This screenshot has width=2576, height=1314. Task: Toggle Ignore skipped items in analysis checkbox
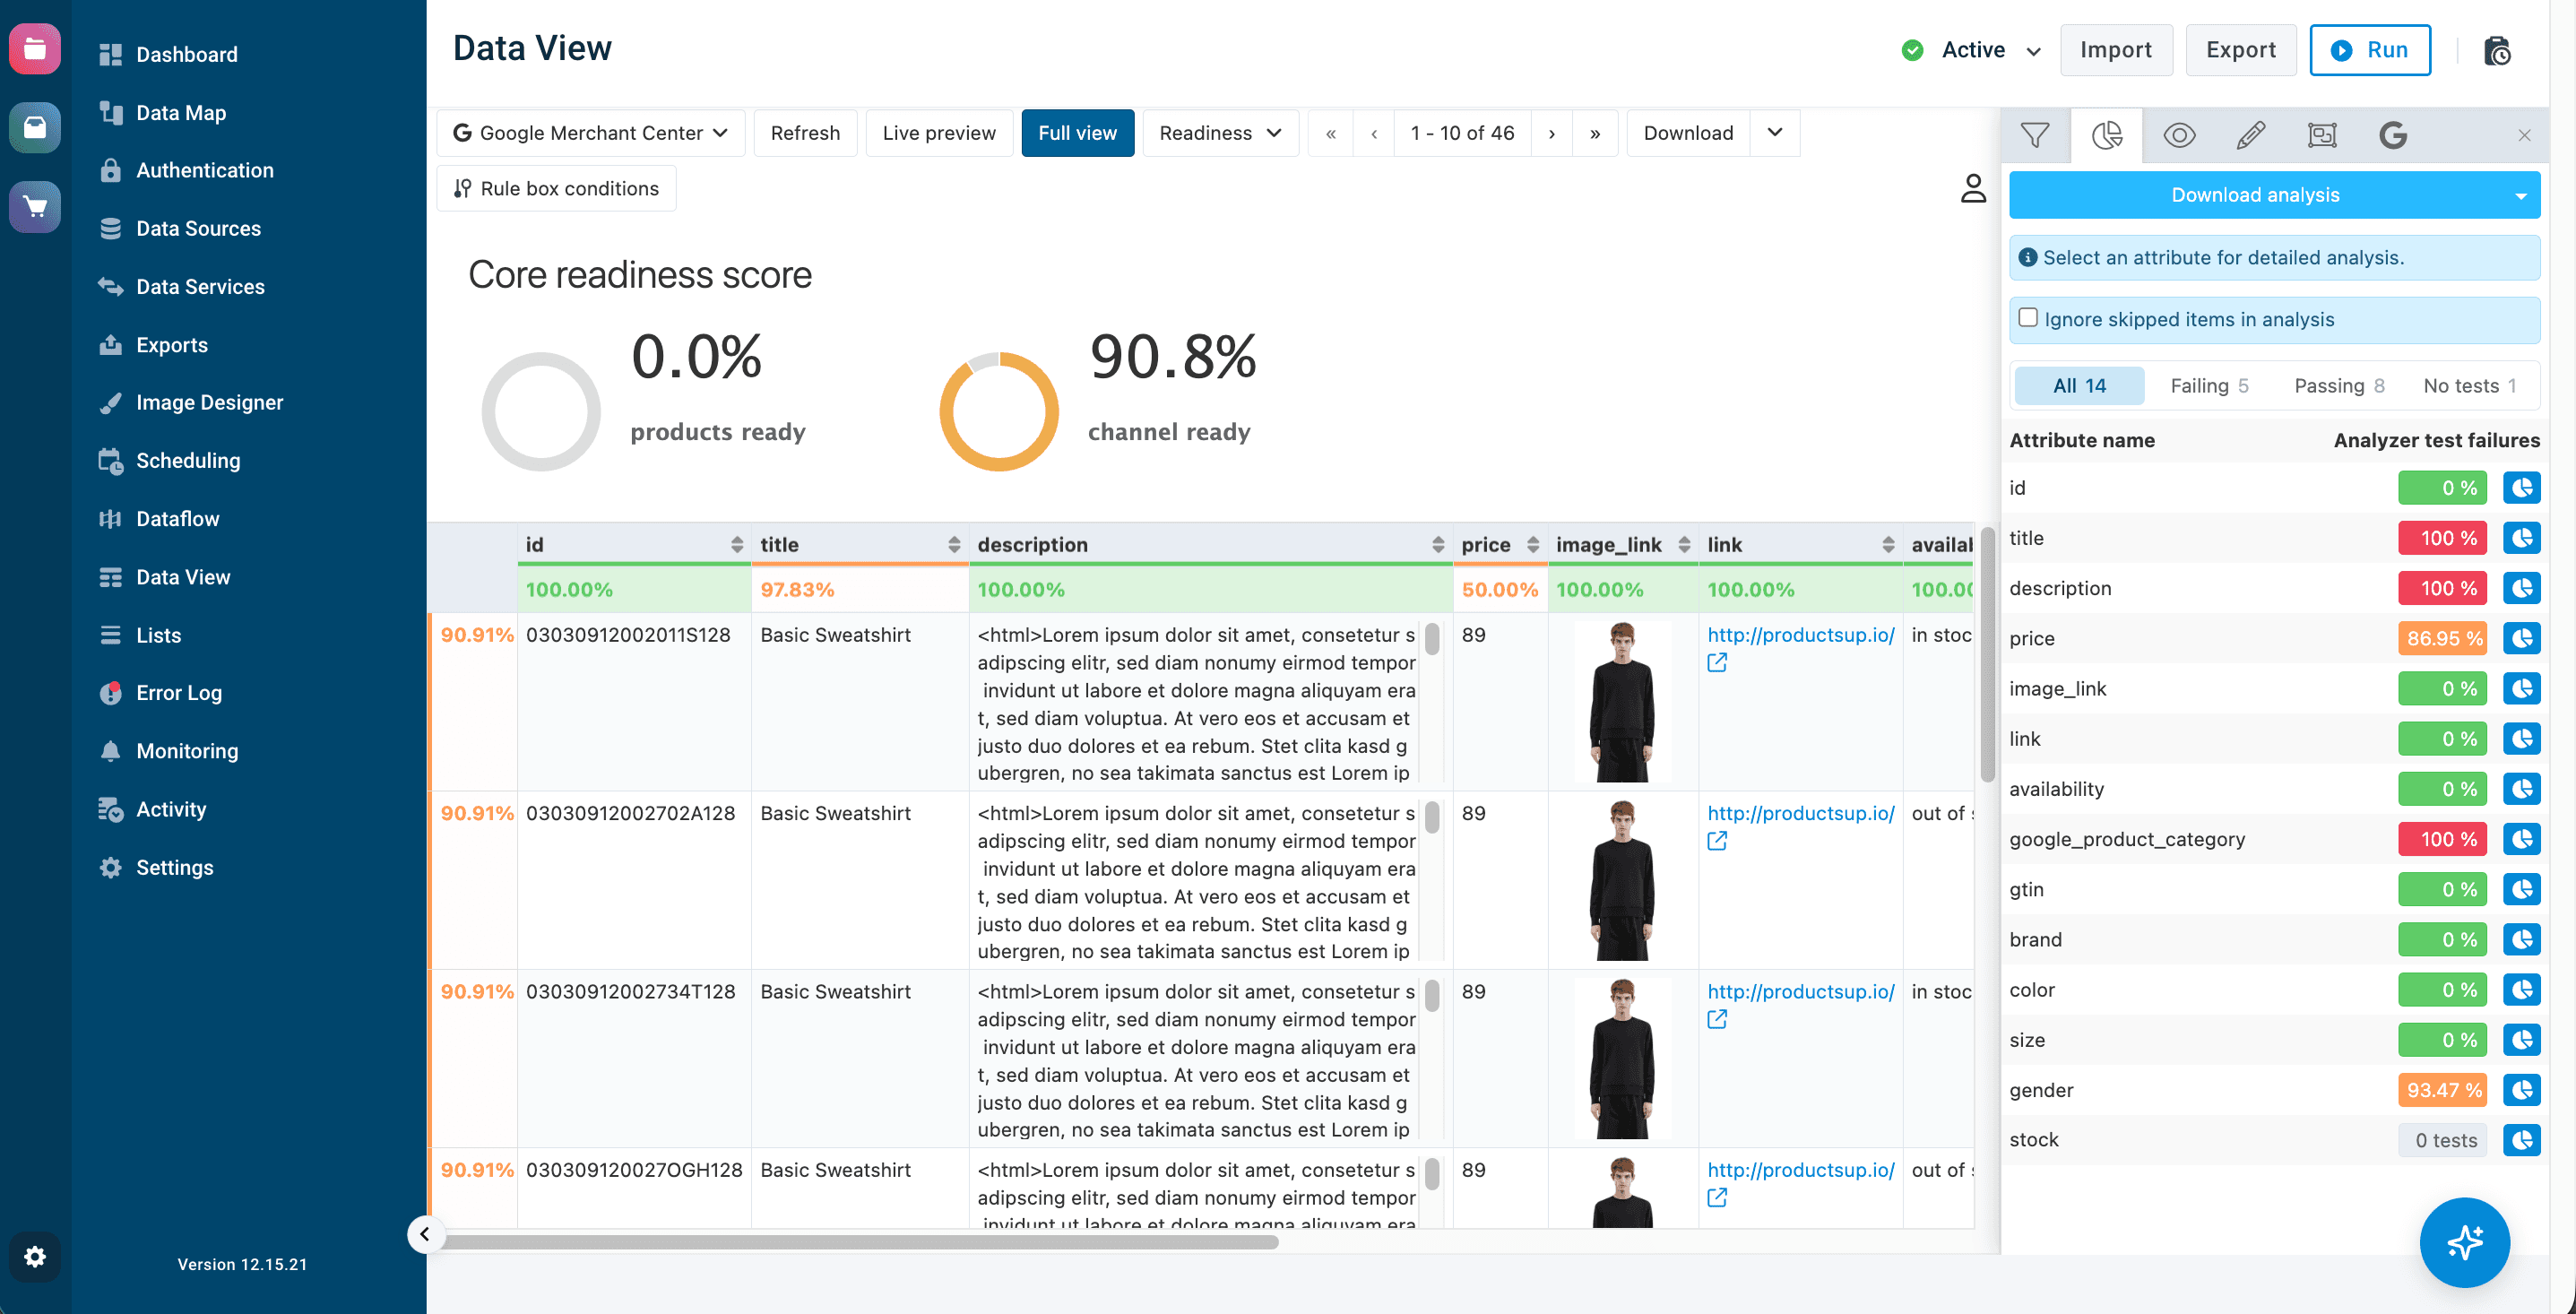pyautogui.click(x=2028, y=317)
